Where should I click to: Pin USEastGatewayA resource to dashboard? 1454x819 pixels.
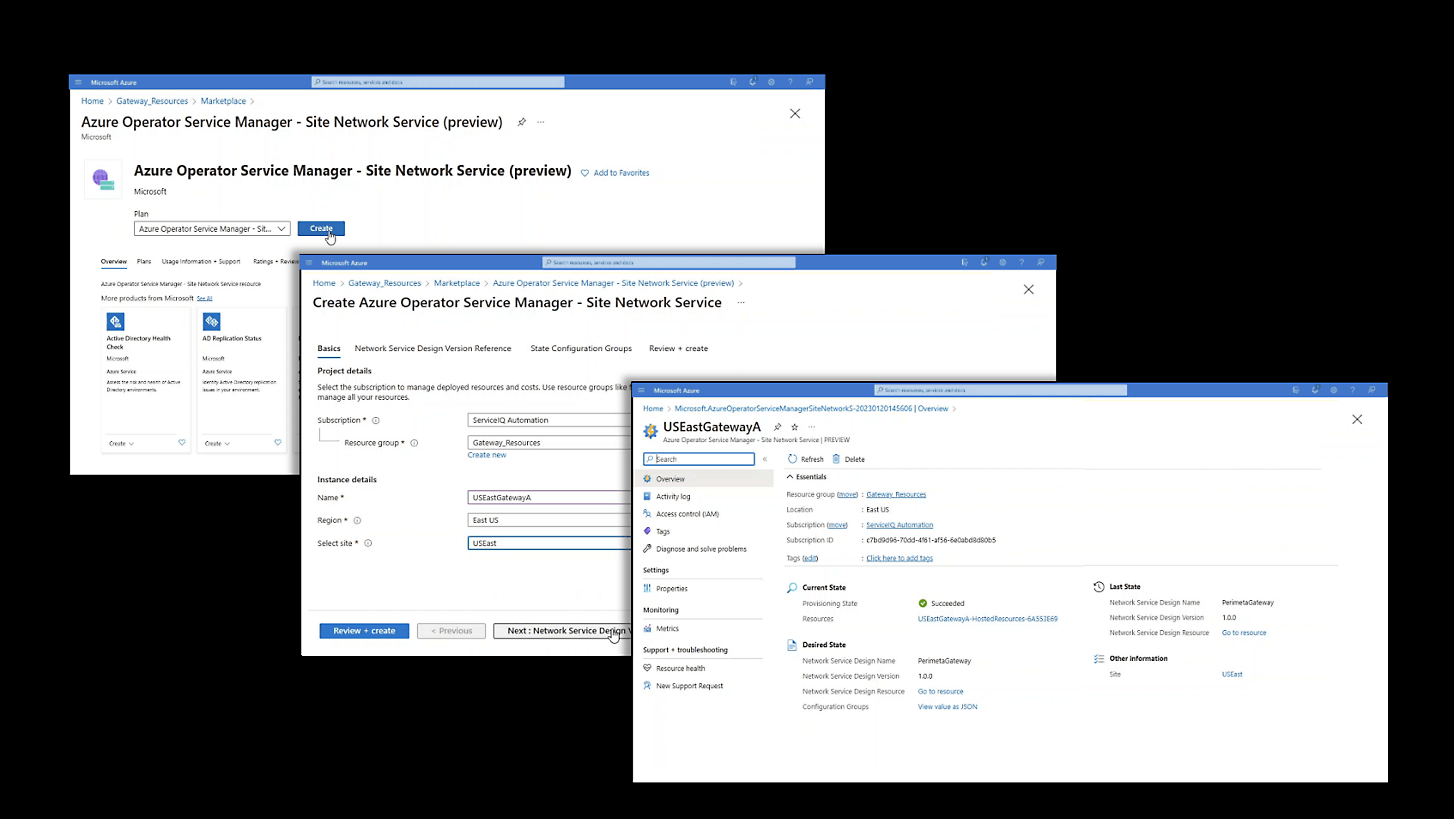(x=777, y=427)
